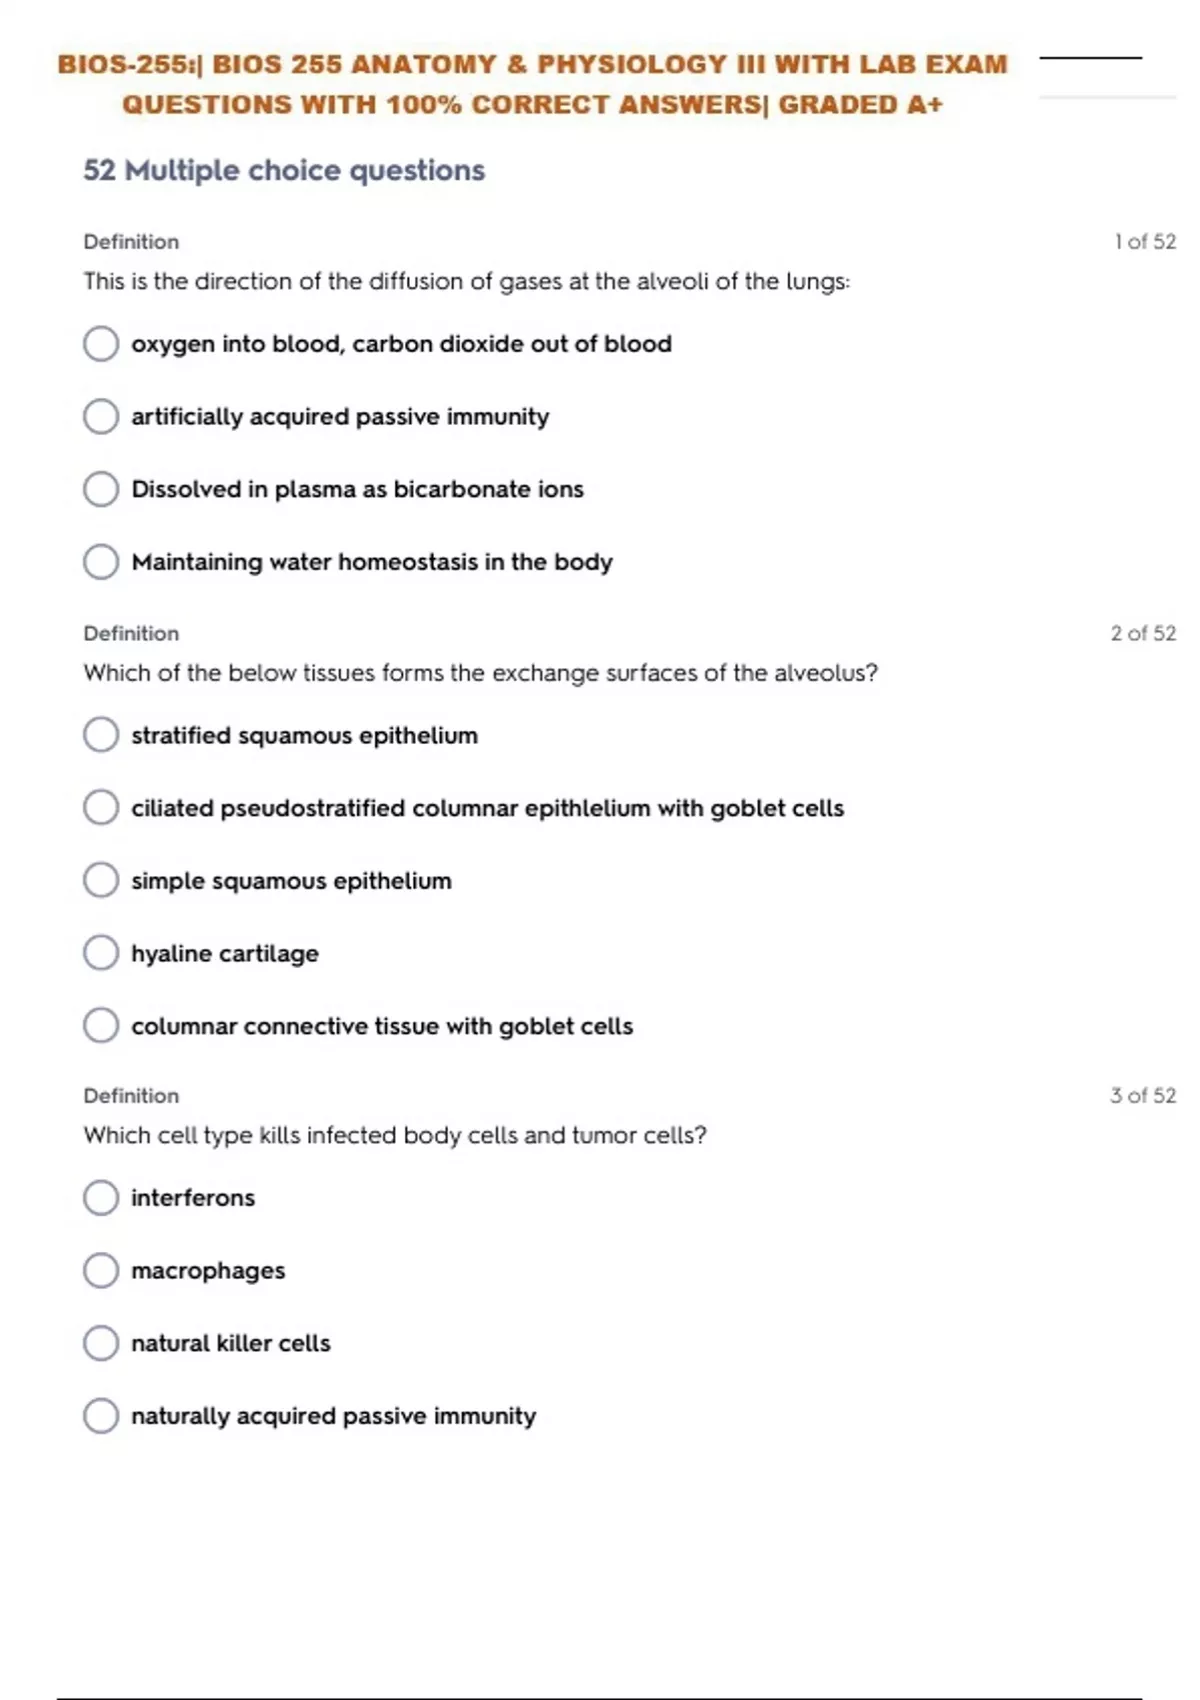
Task: Click the alveolus exchange surfaces question text
Action: click(480, 674)
